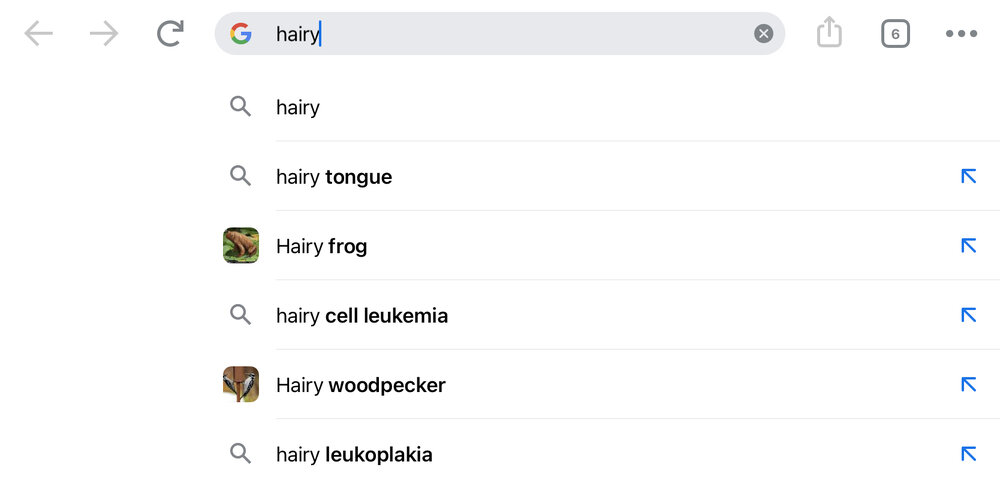
Task: Show the six open tabs
Action: point(895,34)
